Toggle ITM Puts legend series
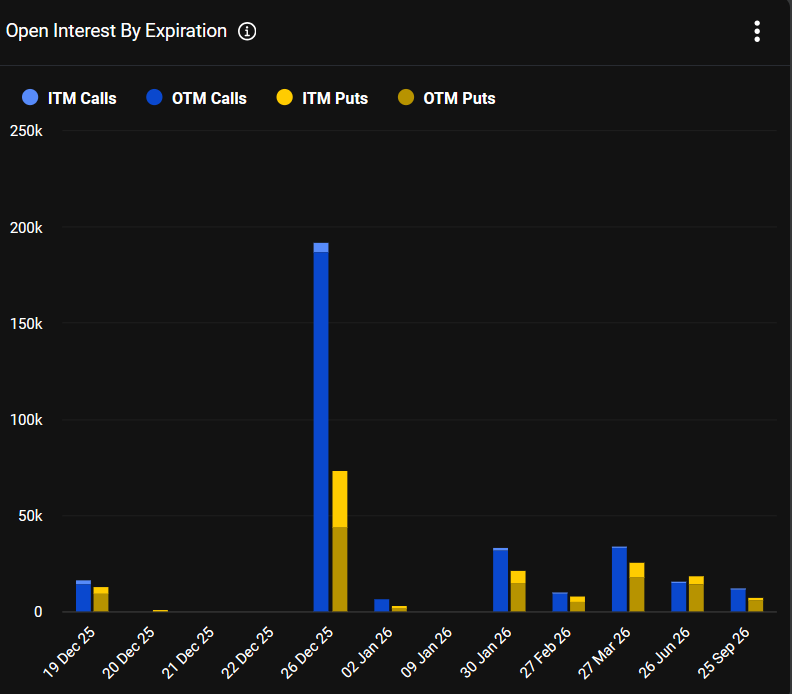Image resolution: width=792 pixels, height=694 pixels. (x=335, y=98)
